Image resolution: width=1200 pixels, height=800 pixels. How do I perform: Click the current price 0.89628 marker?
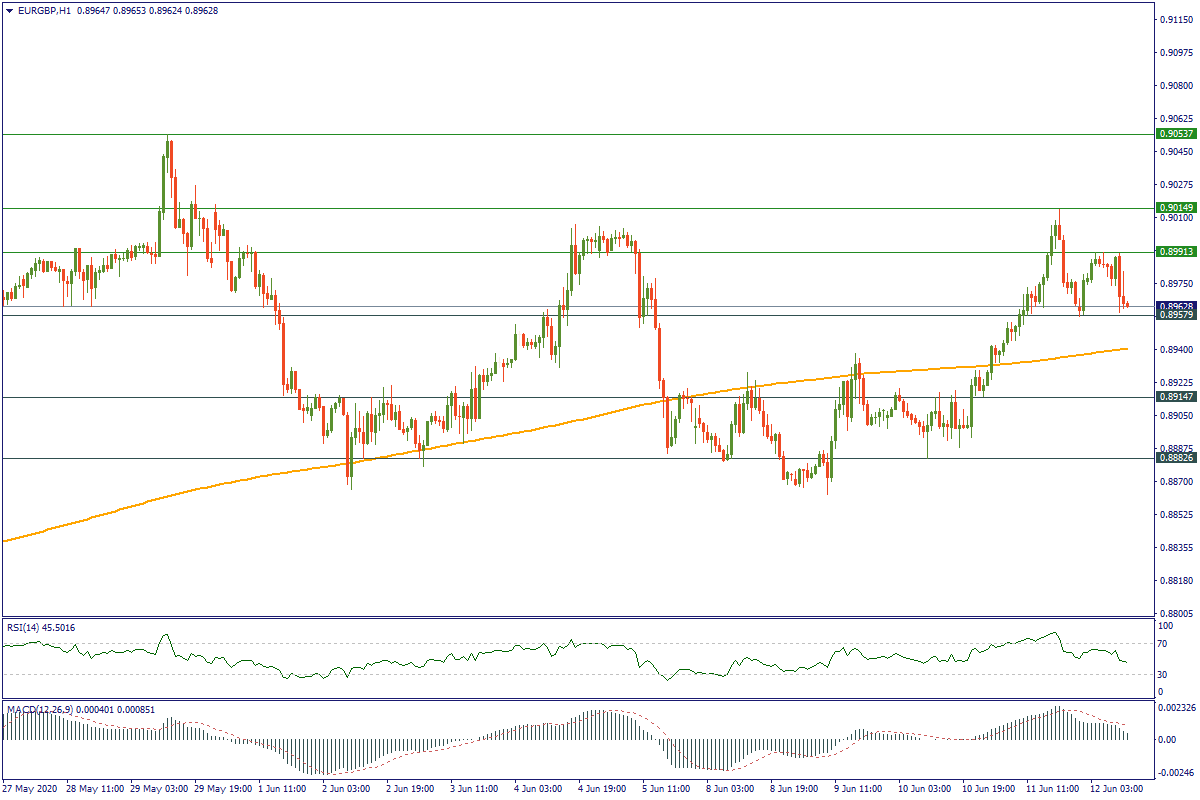pyautogui.click(x=1176, y=305)
